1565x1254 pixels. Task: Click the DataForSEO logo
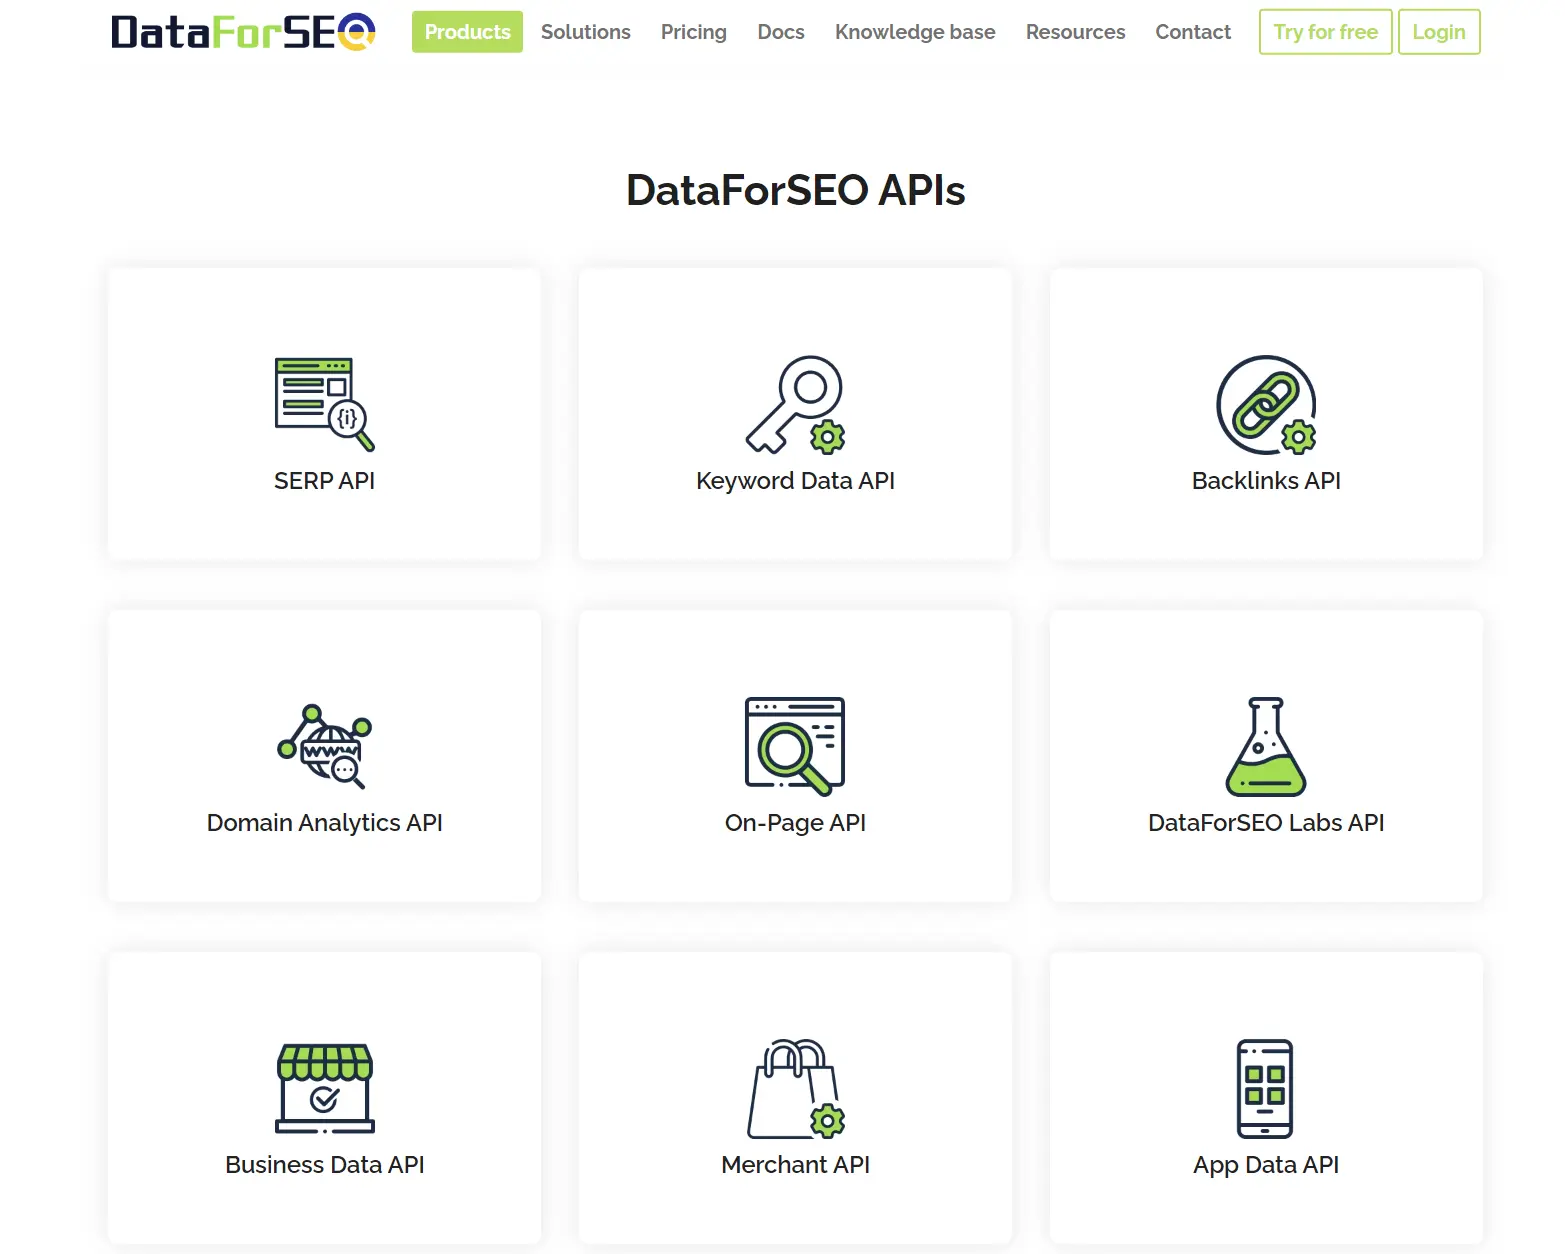[243, 32]
